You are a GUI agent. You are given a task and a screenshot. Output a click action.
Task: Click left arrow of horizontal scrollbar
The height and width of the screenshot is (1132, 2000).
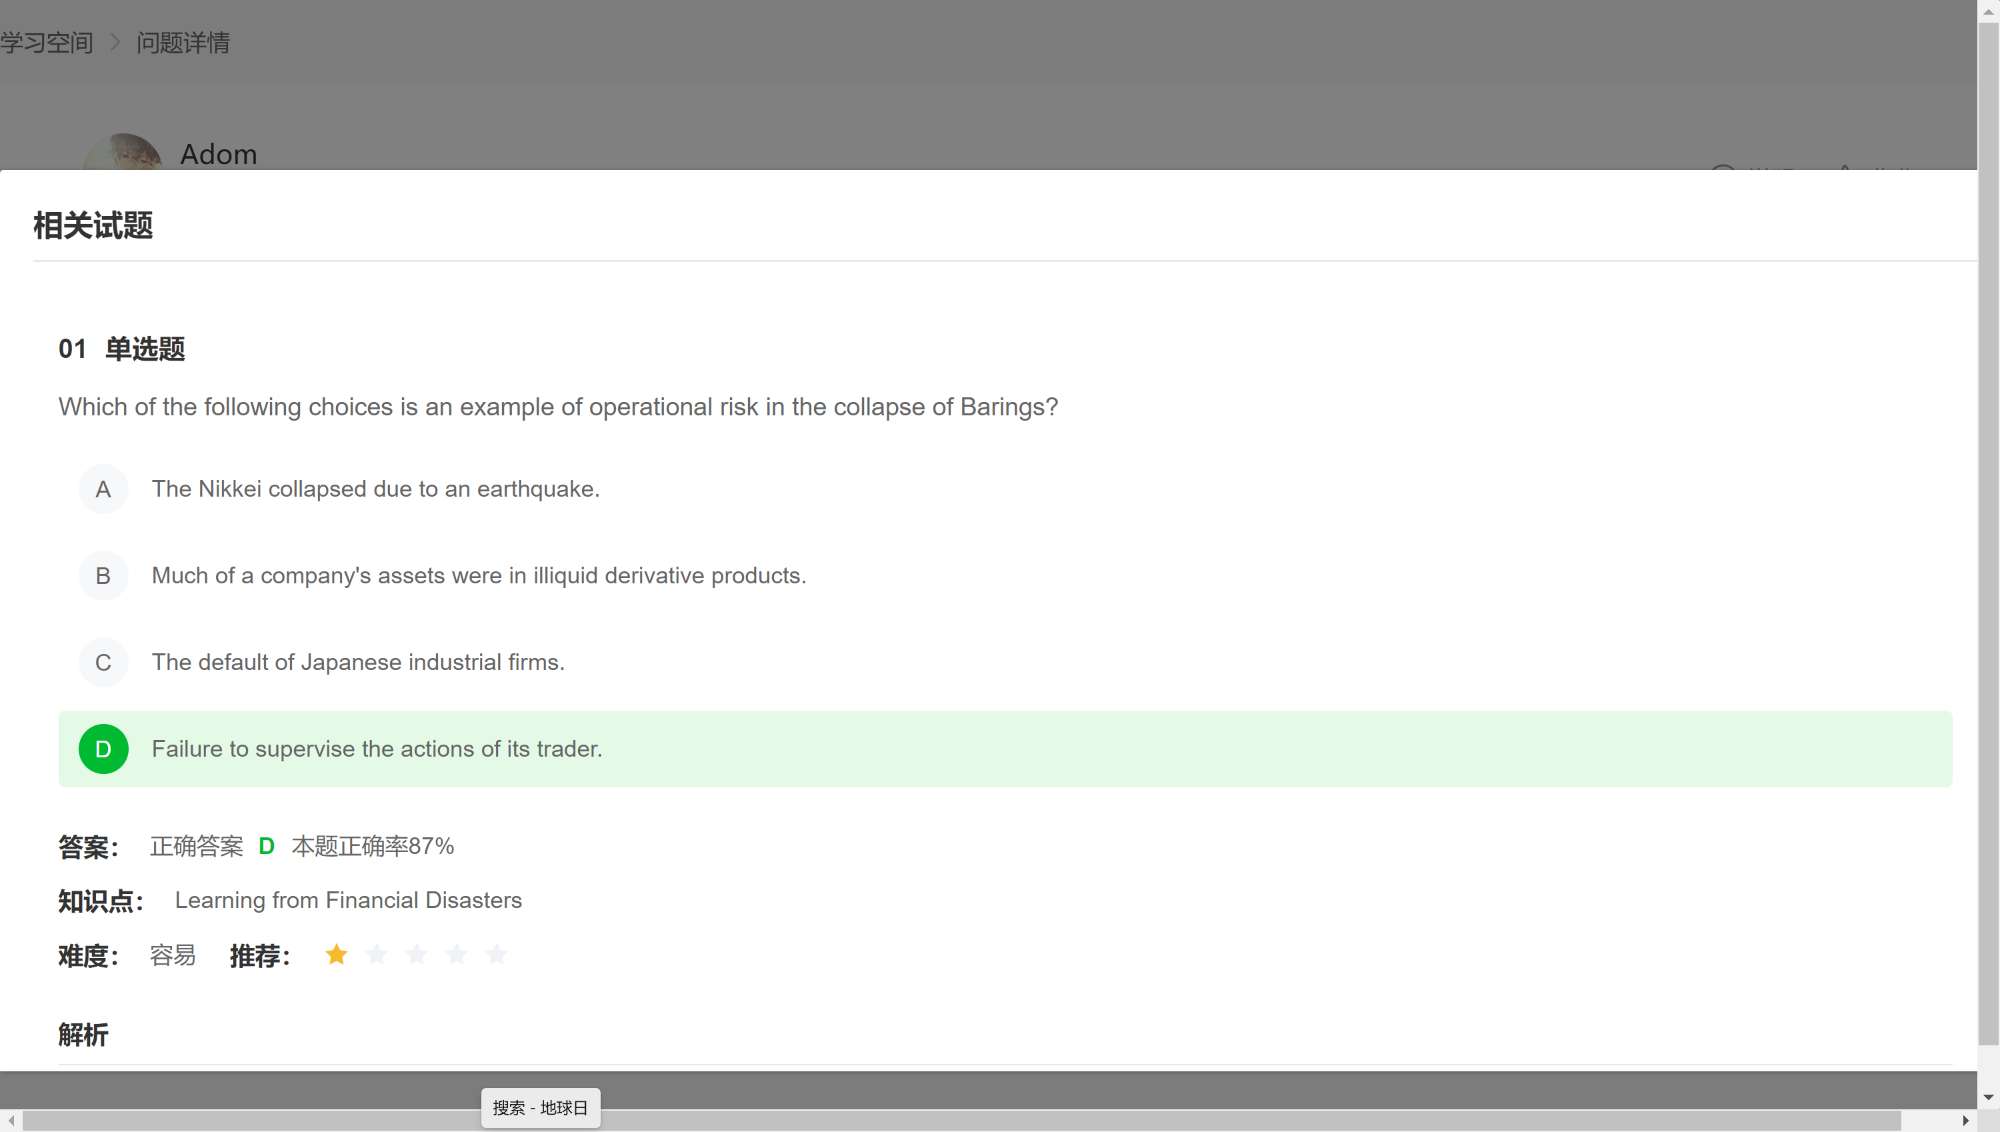coord(10,1121)
